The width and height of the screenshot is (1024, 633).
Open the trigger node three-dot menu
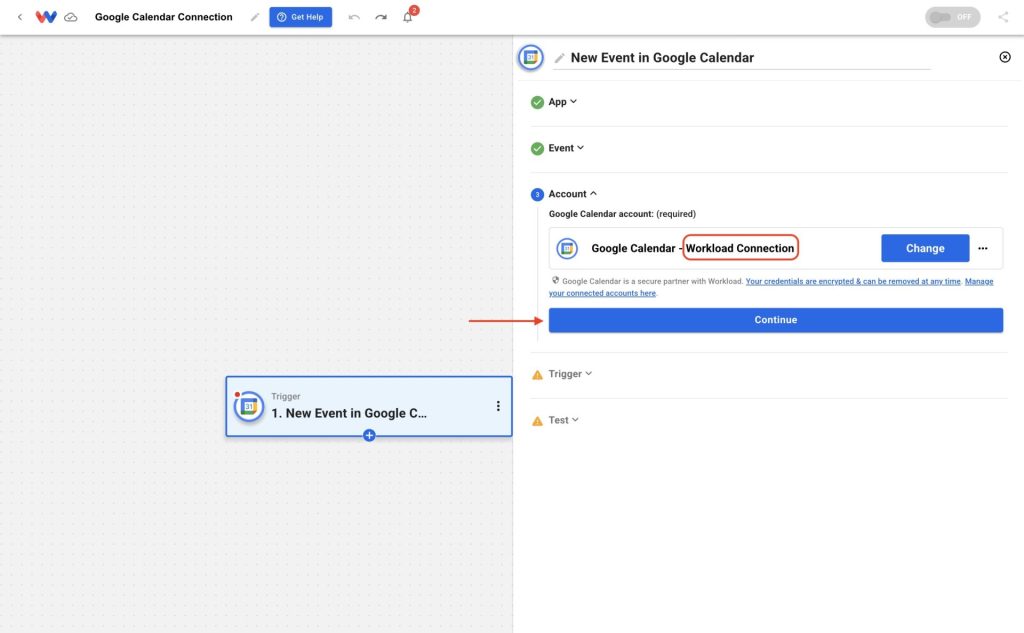(x=498, y=406)
